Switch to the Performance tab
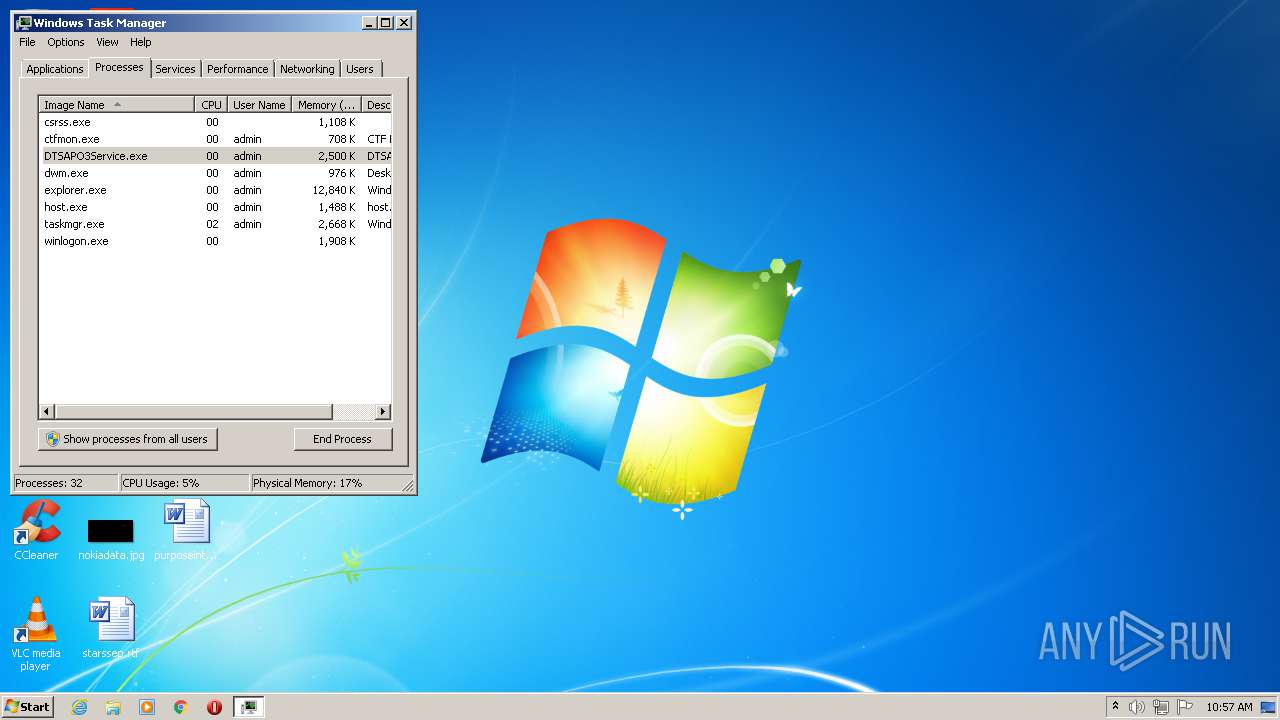1280x720 pixels. (238, 69)
